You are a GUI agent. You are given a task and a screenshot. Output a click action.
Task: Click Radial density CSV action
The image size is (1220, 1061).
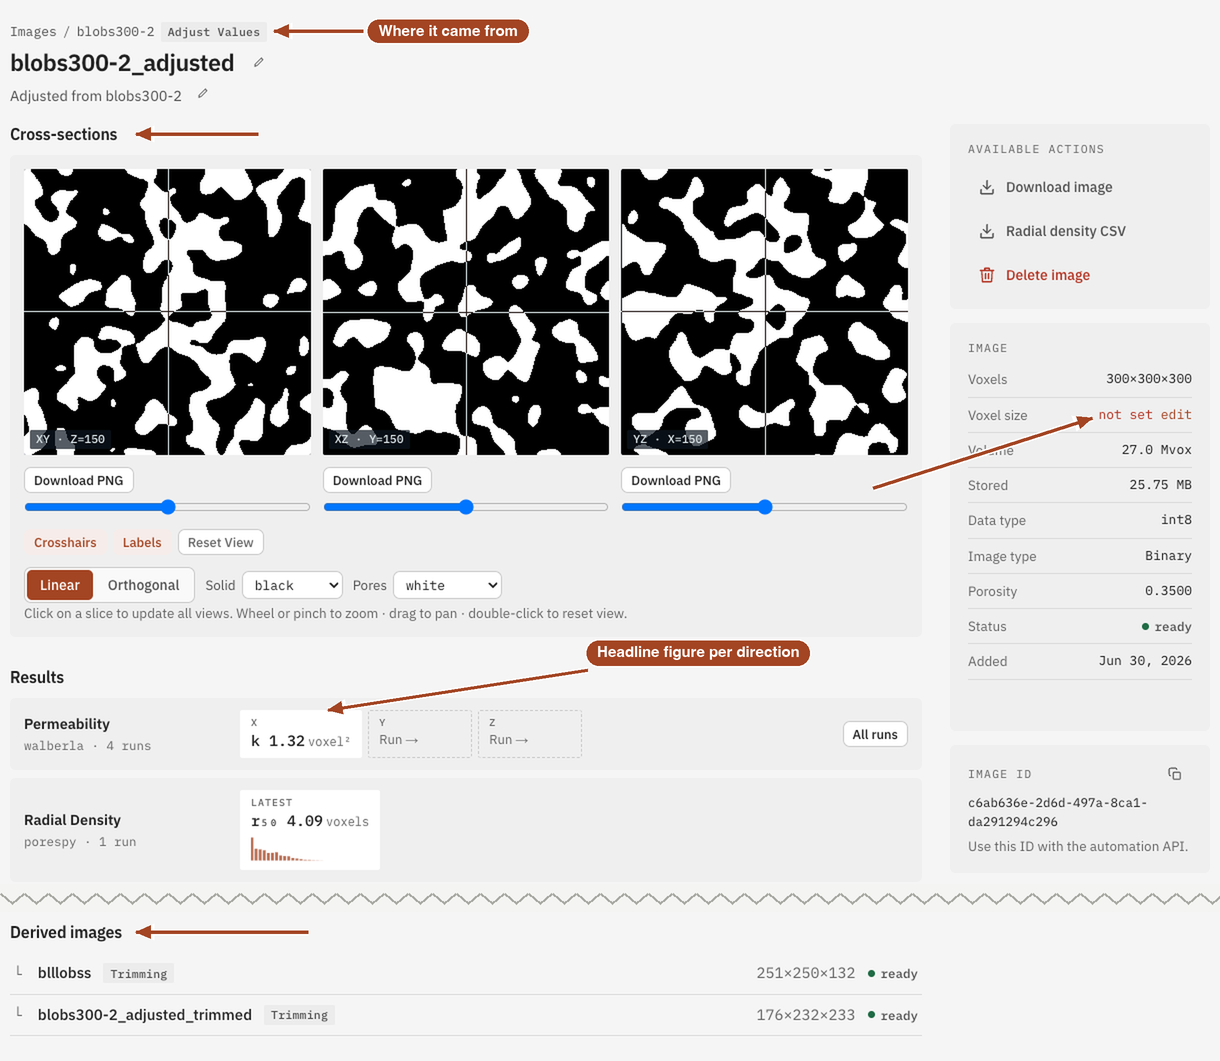[1066, 231]
